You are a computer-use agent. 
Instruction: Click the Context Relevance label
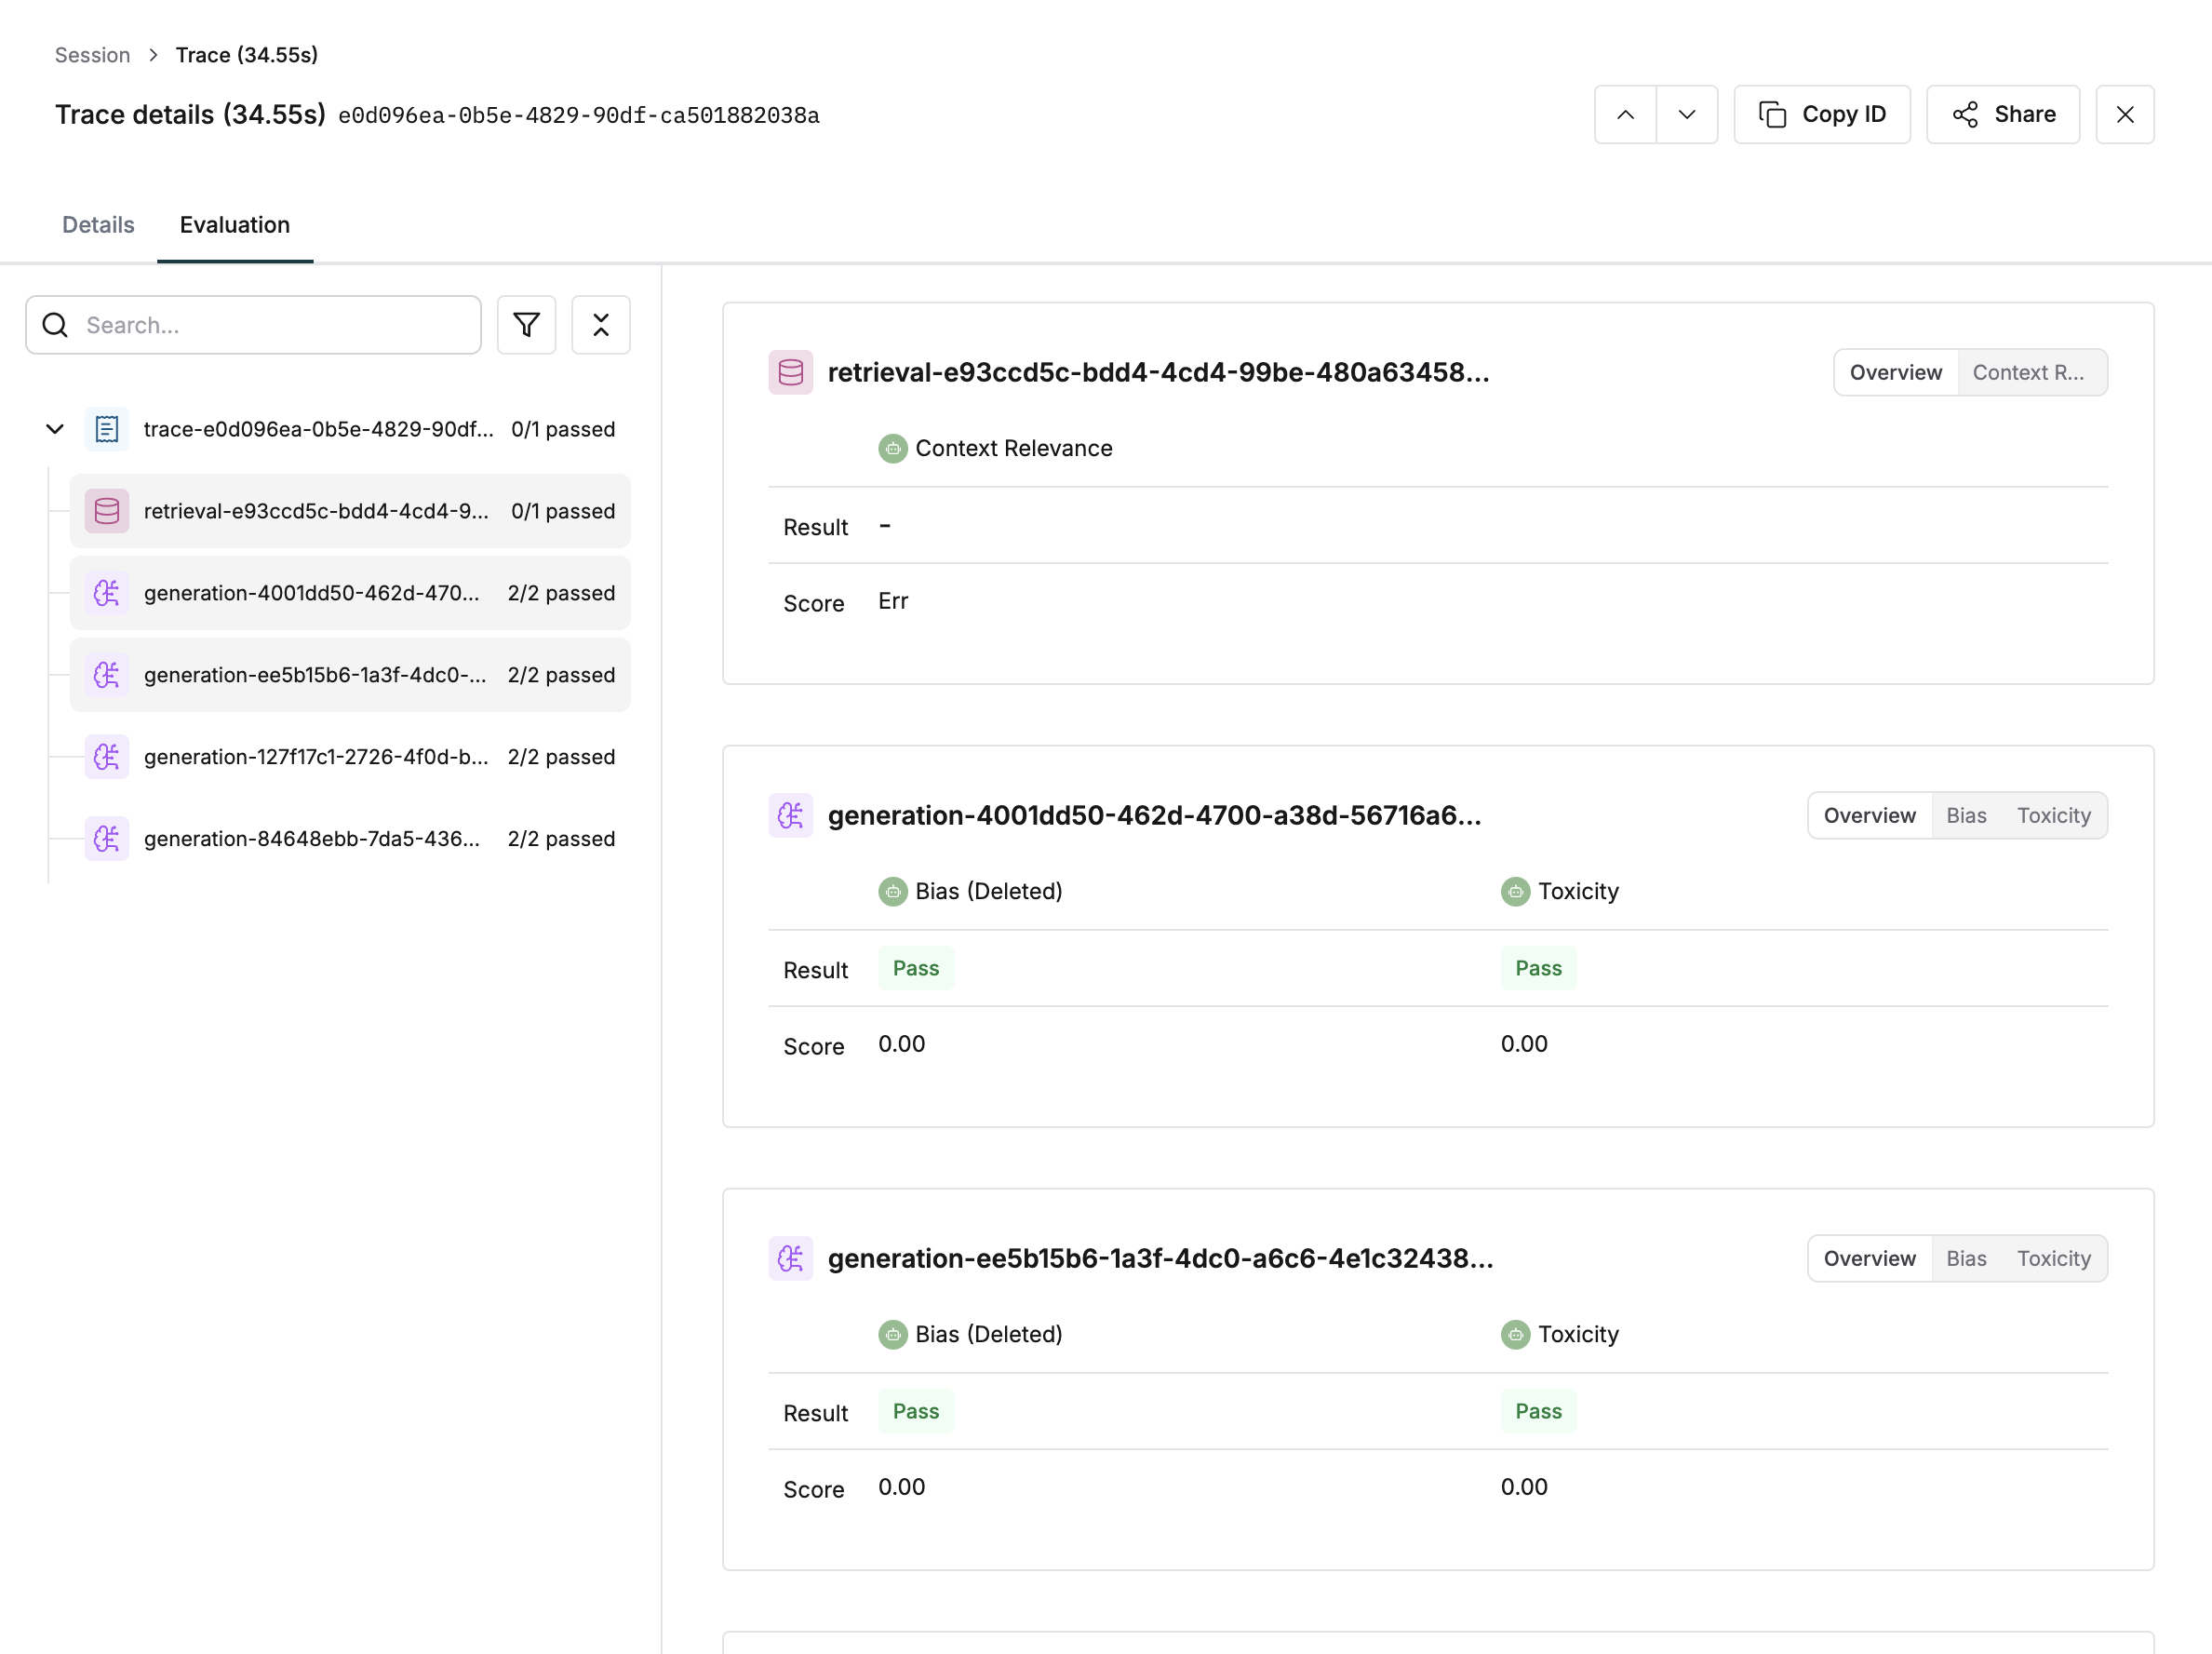(x=1014, y=449)
